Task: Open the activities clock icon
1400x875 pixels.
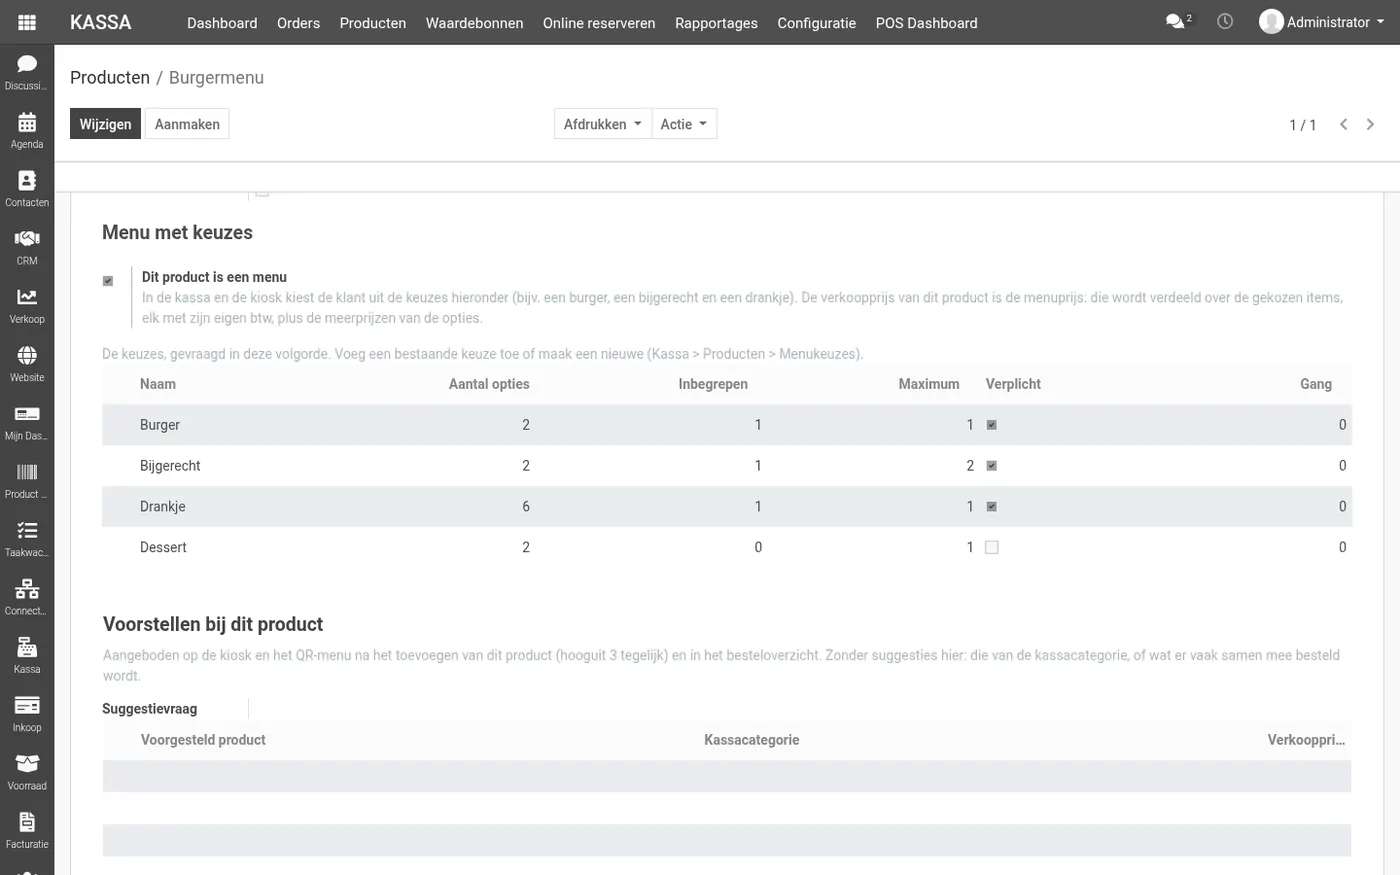Action: [x=1225, y=21]
